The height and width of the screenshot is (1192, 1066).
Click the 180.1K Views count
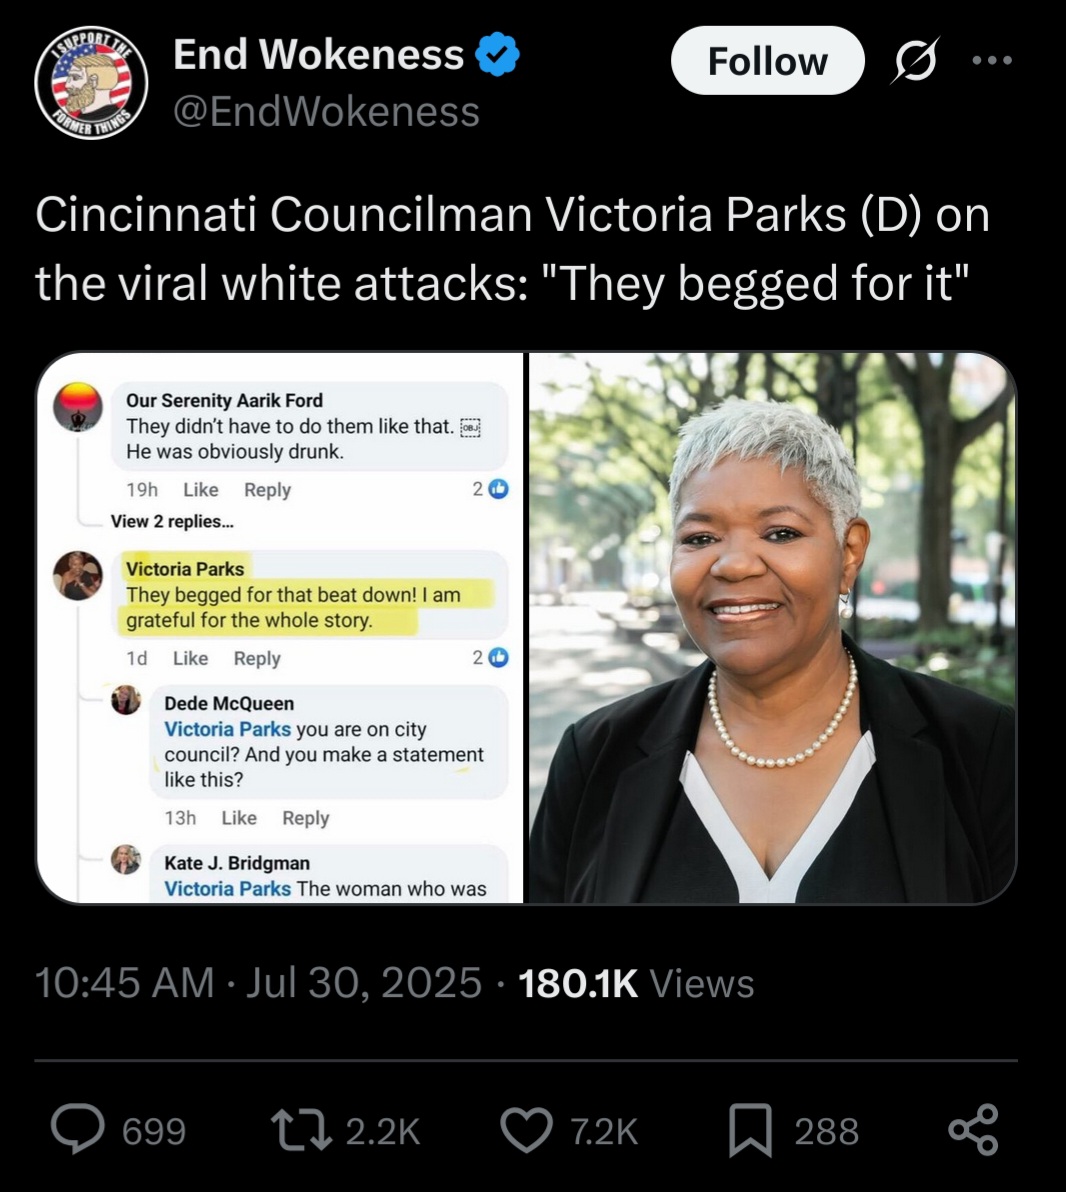636,983
